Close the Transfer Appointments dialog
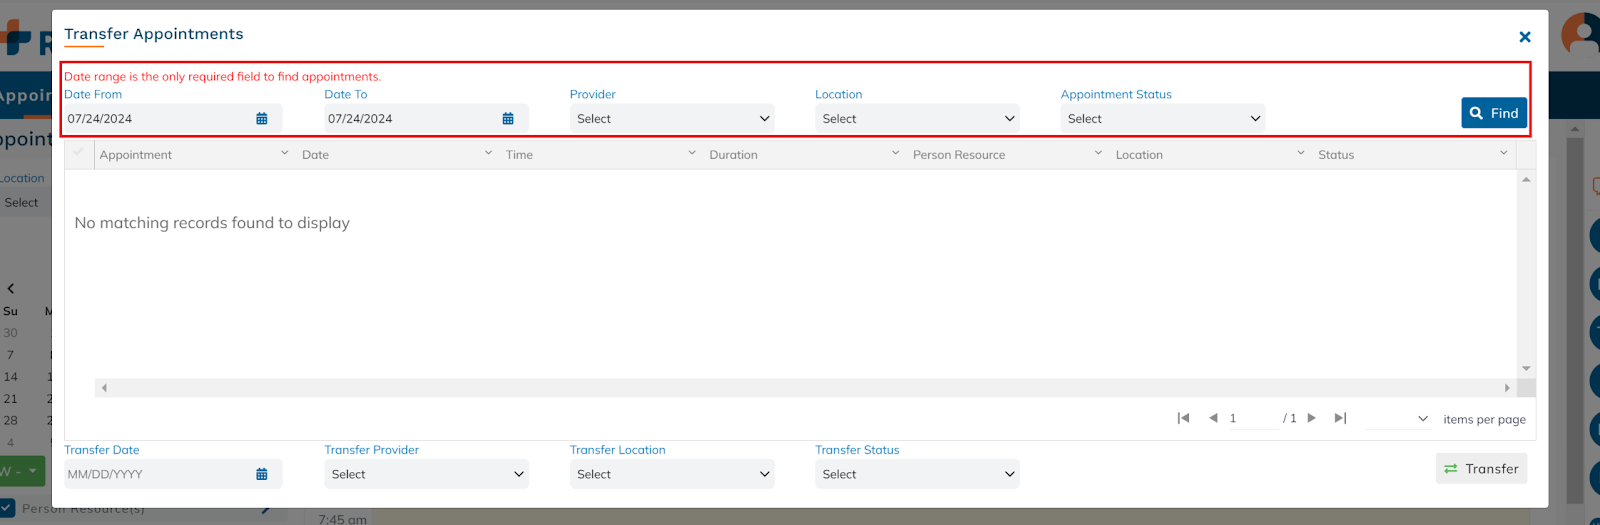1600x525 pixels. click(1525, 37)
